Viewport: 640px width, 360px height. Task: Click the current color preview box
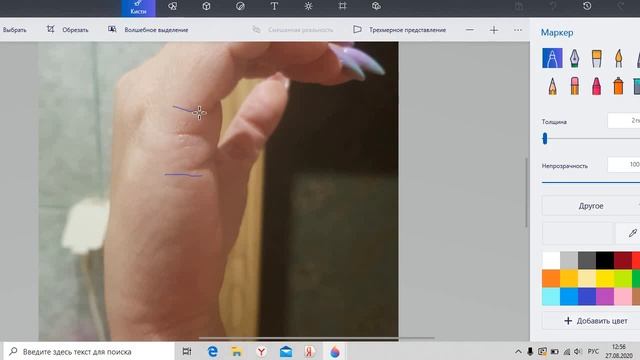[x=578, y=233]
